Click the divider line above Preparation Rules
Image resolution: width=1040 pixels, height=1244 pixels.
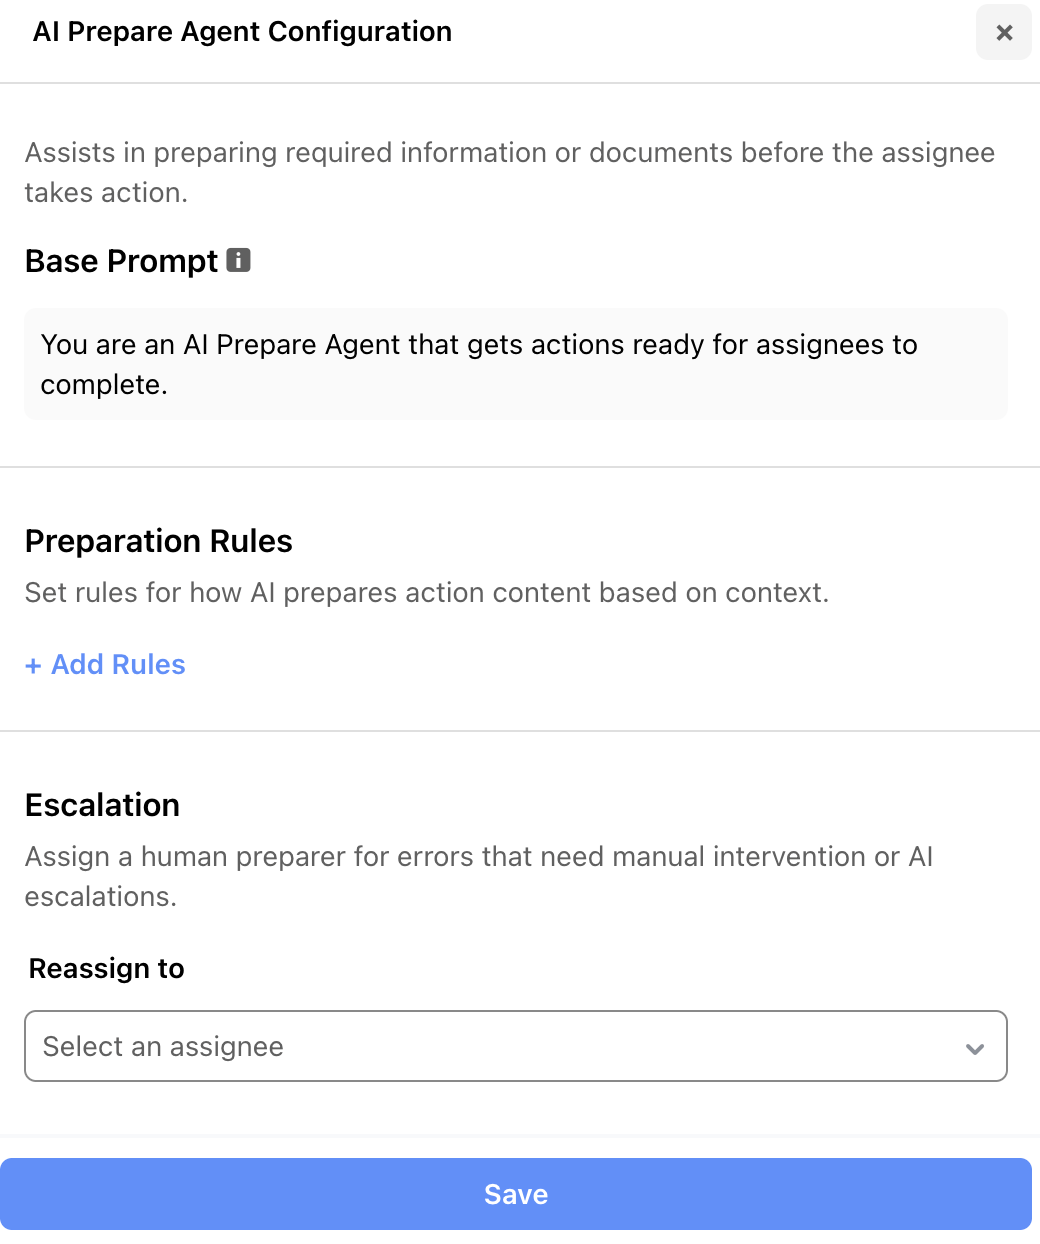click(x=520, y=467)
